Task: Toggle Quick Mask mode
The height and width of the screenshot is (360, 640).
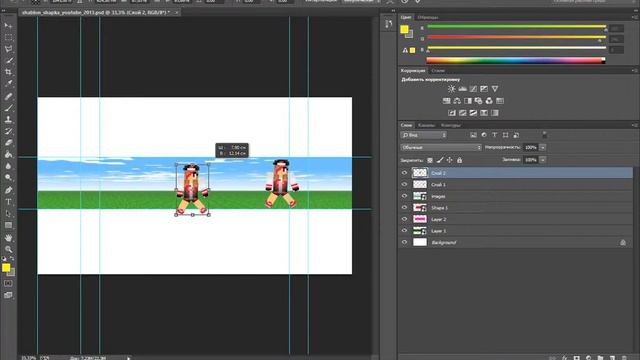Action: pos(8,283)
